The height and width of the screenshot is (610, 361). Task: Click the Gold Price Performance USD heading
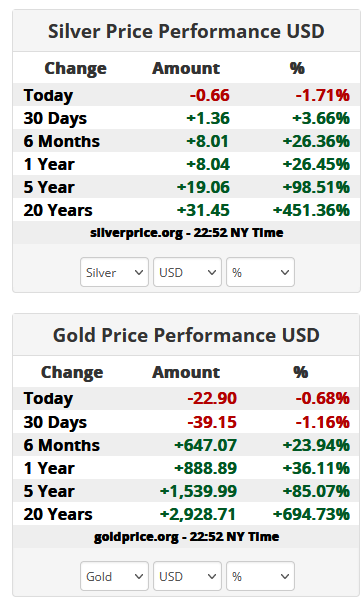click(186, 335)
